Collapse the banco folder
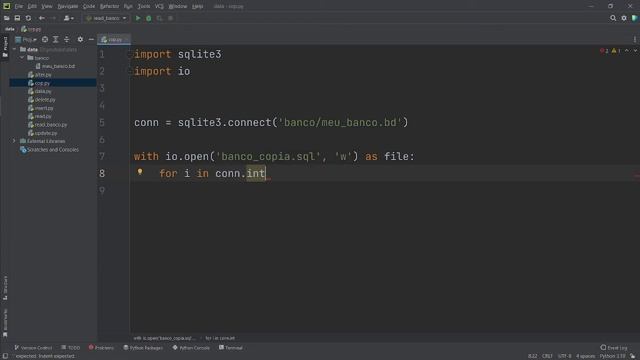 click(22, 58)
